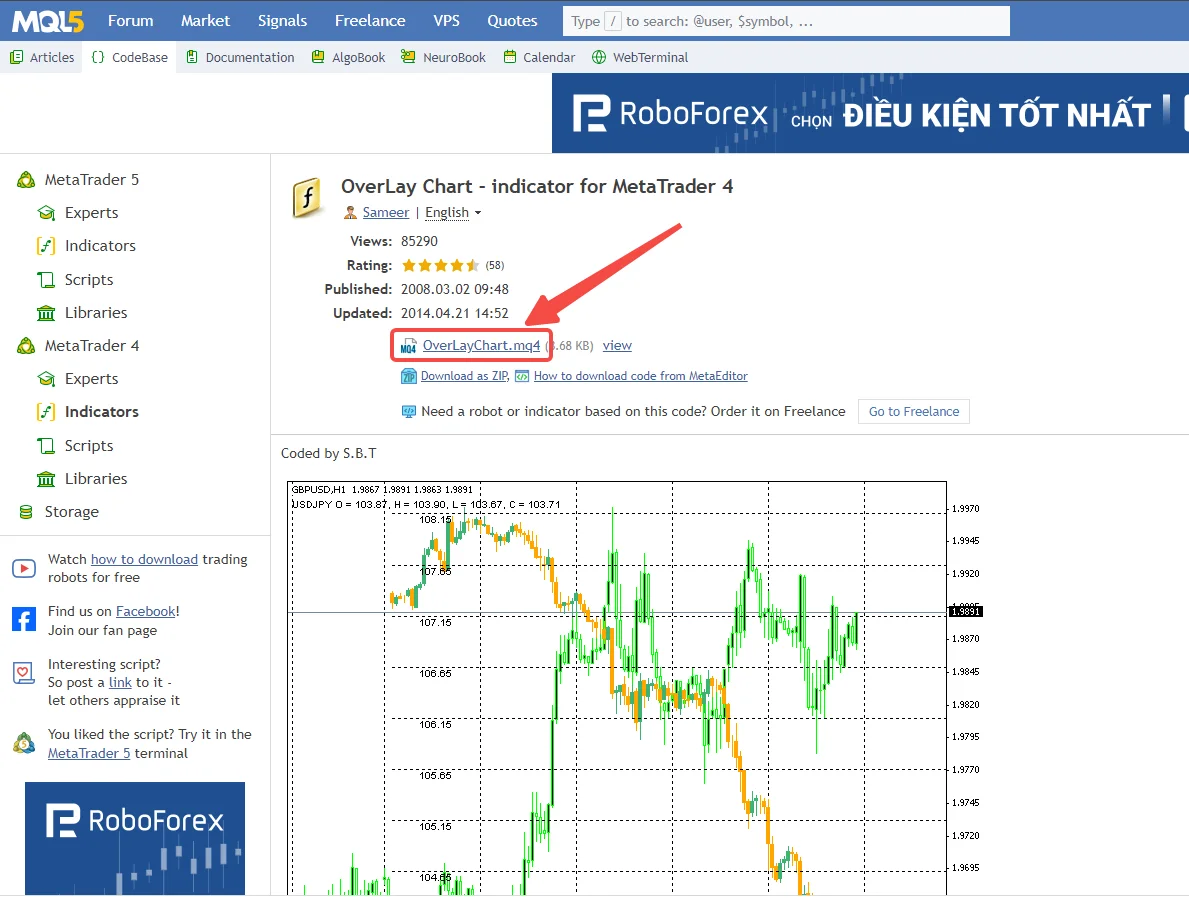Click the MetaTrader 5 Libraries icon
Viewport: 1189px width, 898px height.
tap(46, 312)
